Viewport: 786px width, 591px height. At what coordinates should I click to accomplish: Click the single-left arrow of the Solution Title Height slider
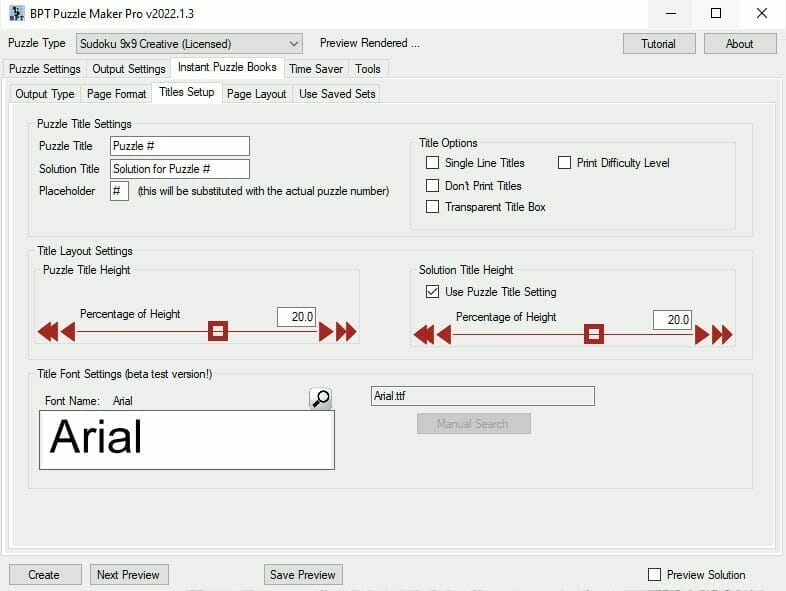point(444,334)
